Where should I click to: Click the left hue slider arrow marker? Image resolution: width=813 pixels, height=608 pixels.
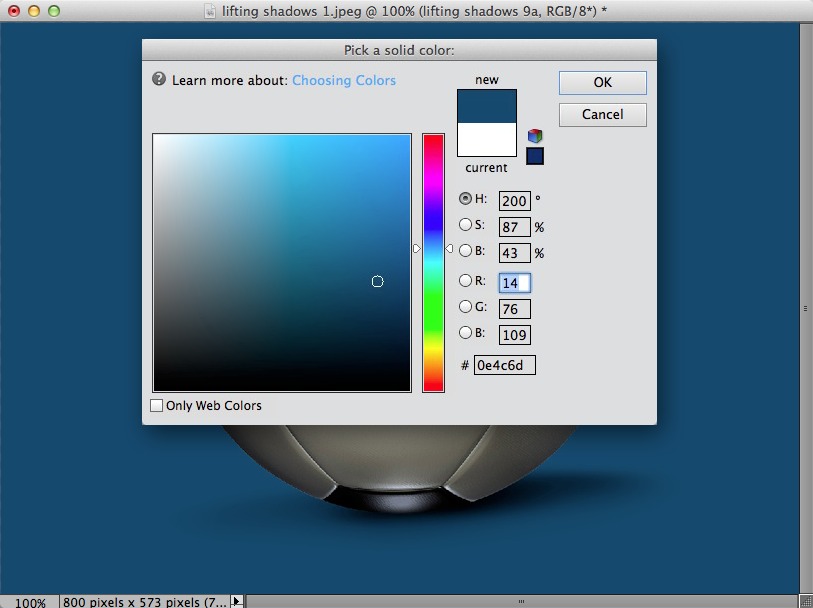417,248
